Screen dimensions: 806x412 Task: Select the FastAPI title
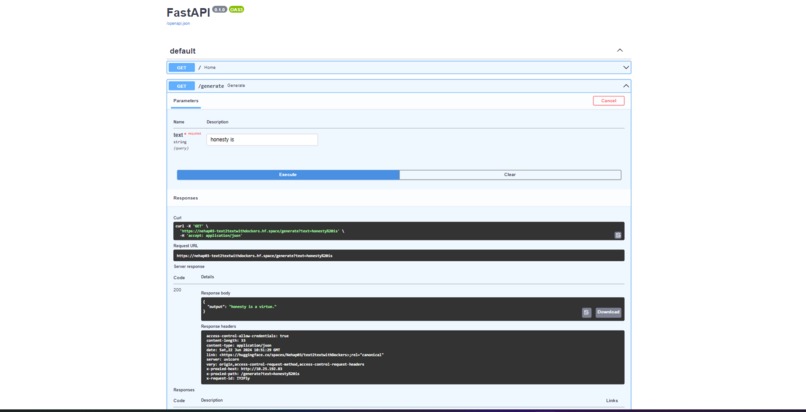click(188, 13)
